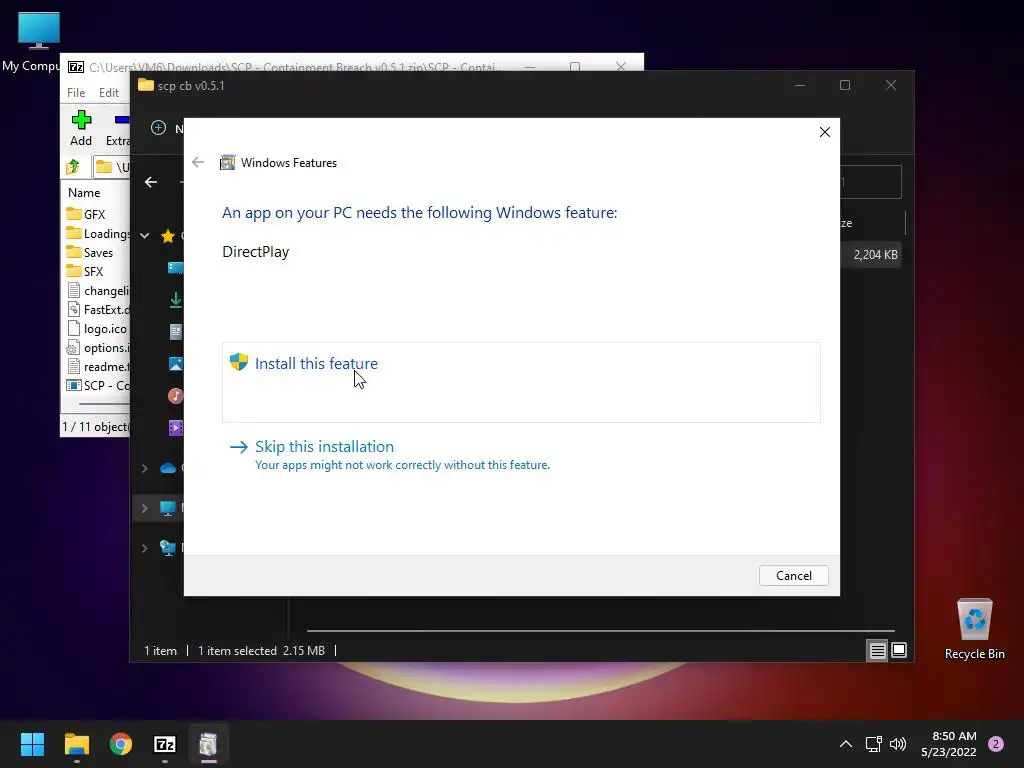Click the Windows Features taskbar icon

208,744
